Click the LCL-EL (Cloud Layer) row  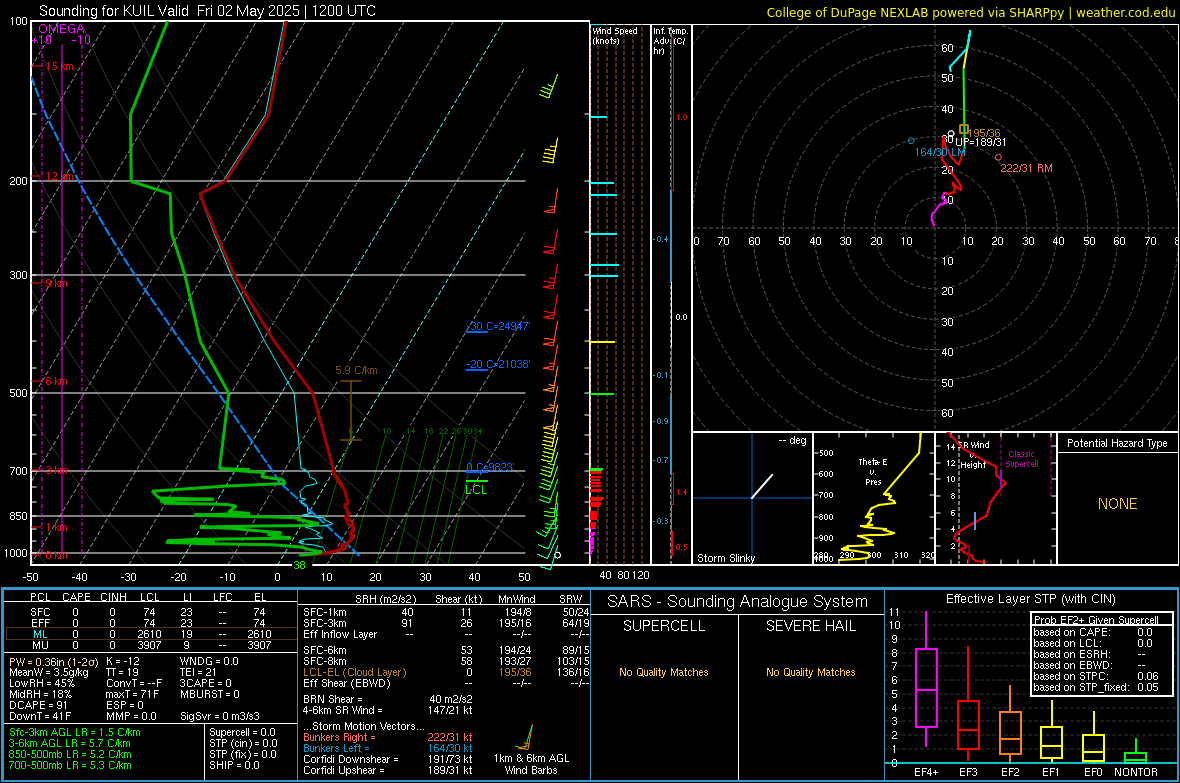point(446,672)
